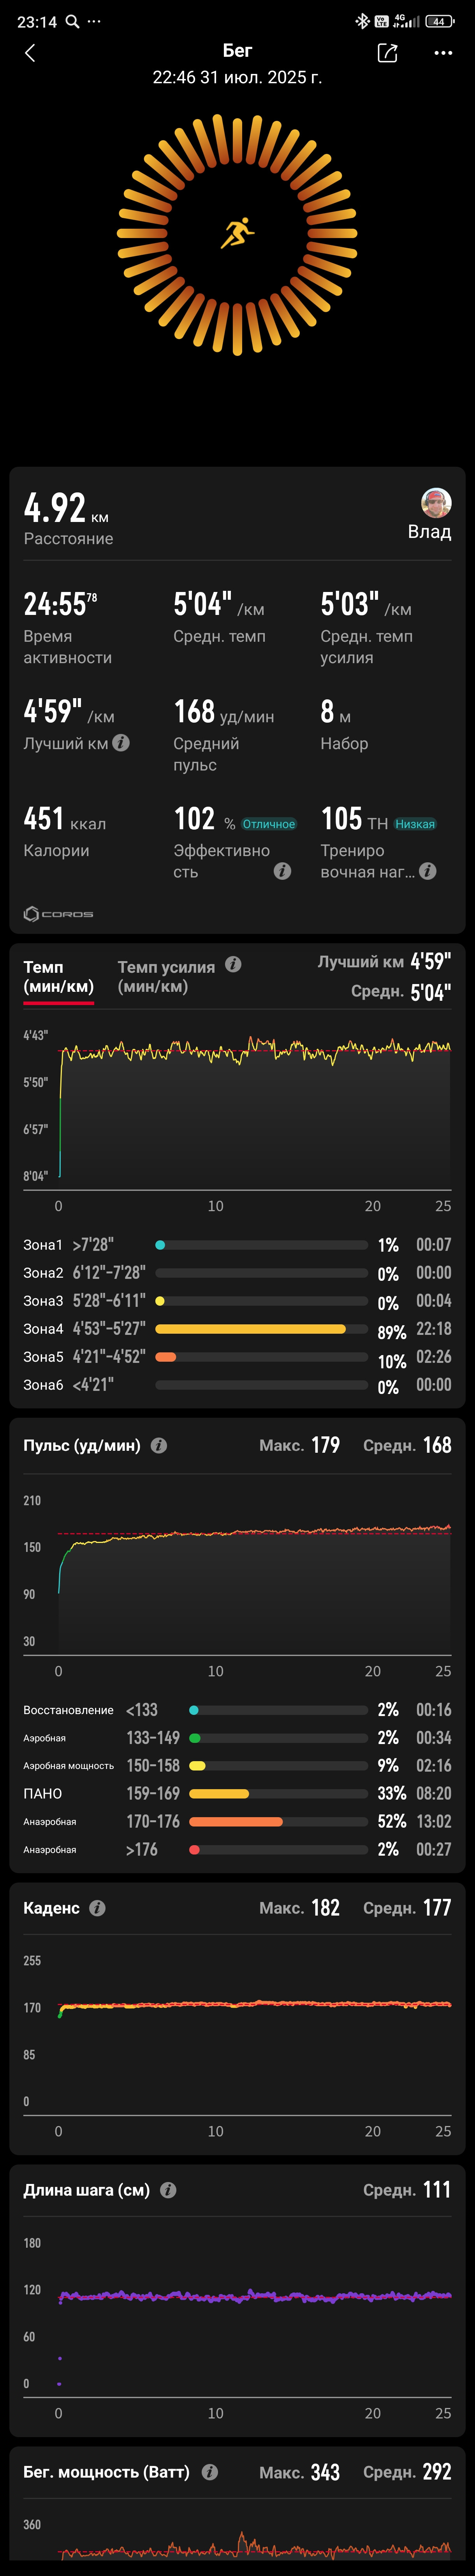Tap the Зона3 5'28"-6'11" row
This screenshot has width=475, height=2576.
(x=237, y=1301)
